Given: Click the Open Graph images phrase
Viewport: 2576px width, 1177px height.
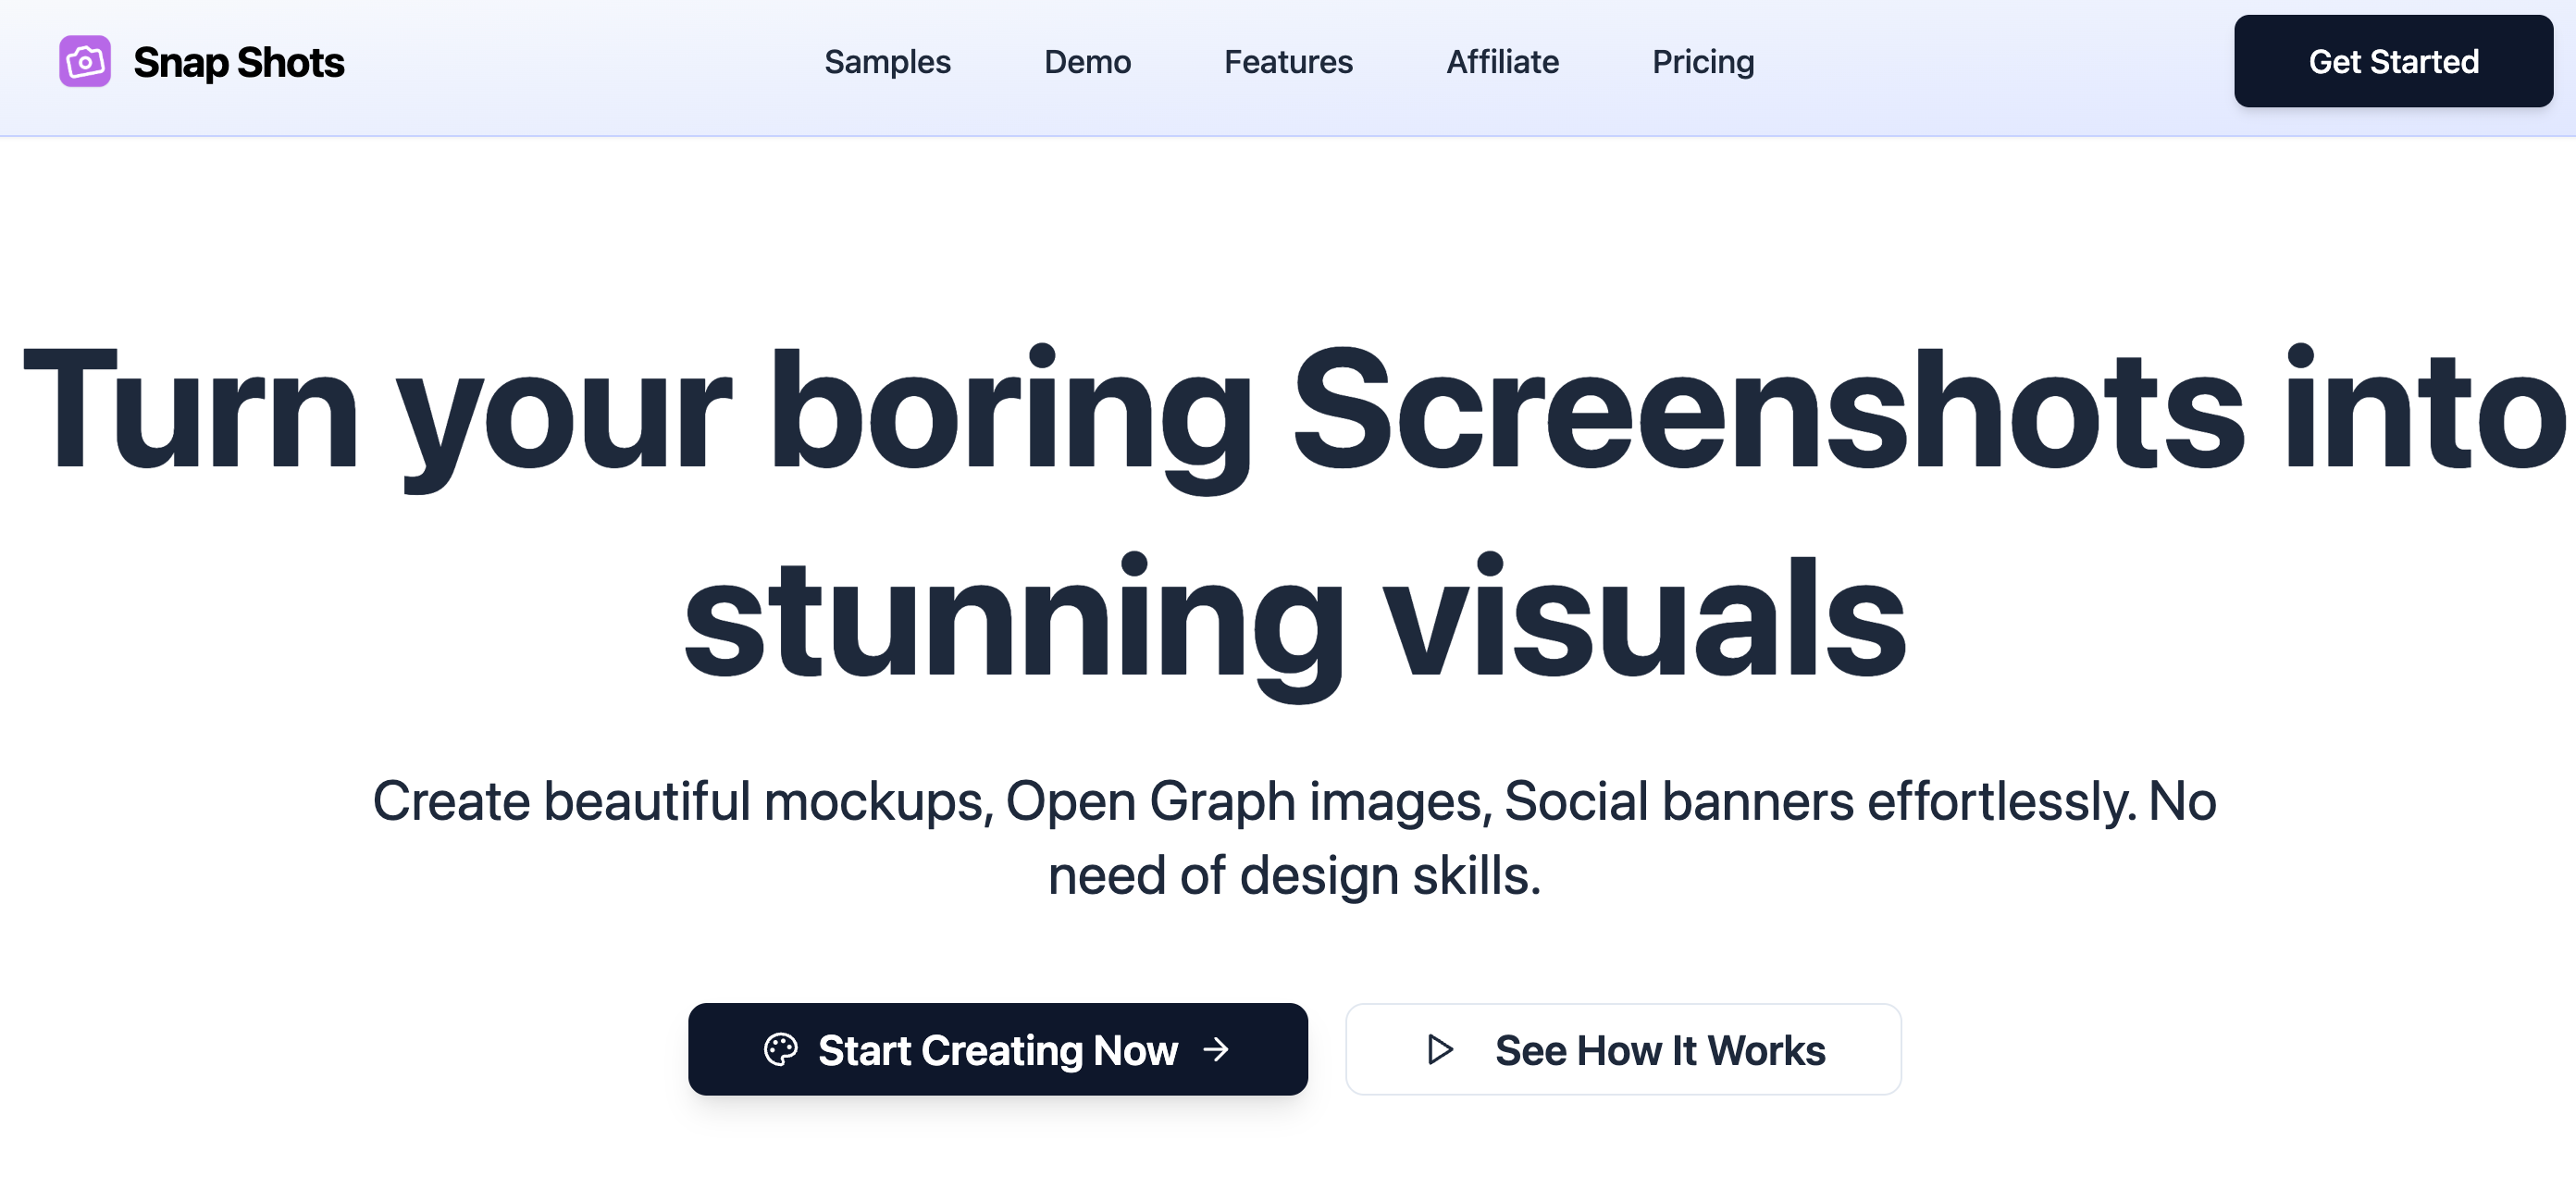Looking at the screenshot, I should click(1247, 801).
